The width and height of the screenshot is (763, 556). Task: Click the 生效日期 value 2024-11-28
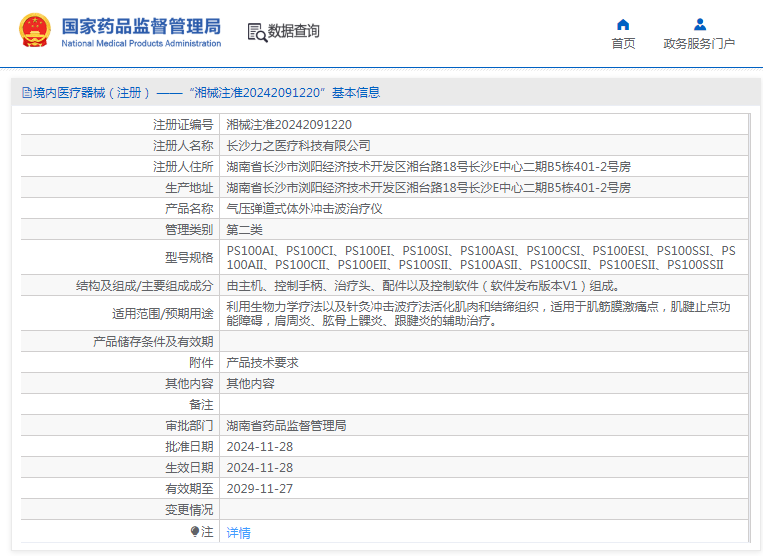pyautogui.click(x=260, y=467)
